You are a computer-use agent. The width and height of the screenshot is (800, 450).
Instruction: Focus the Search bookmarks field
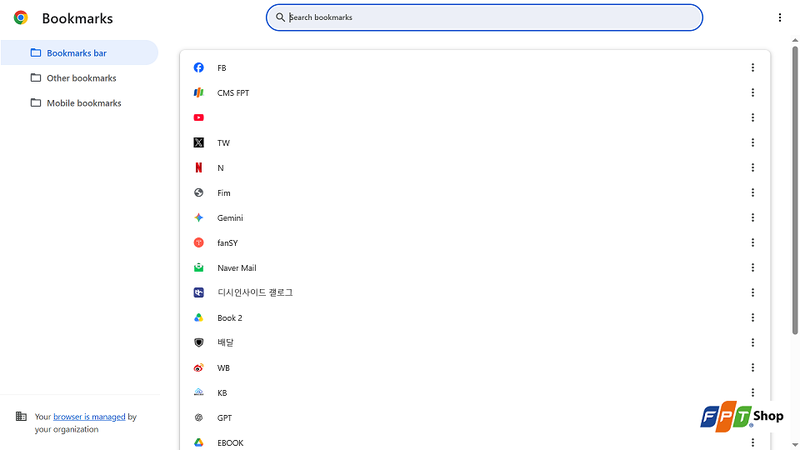point(484,17)
